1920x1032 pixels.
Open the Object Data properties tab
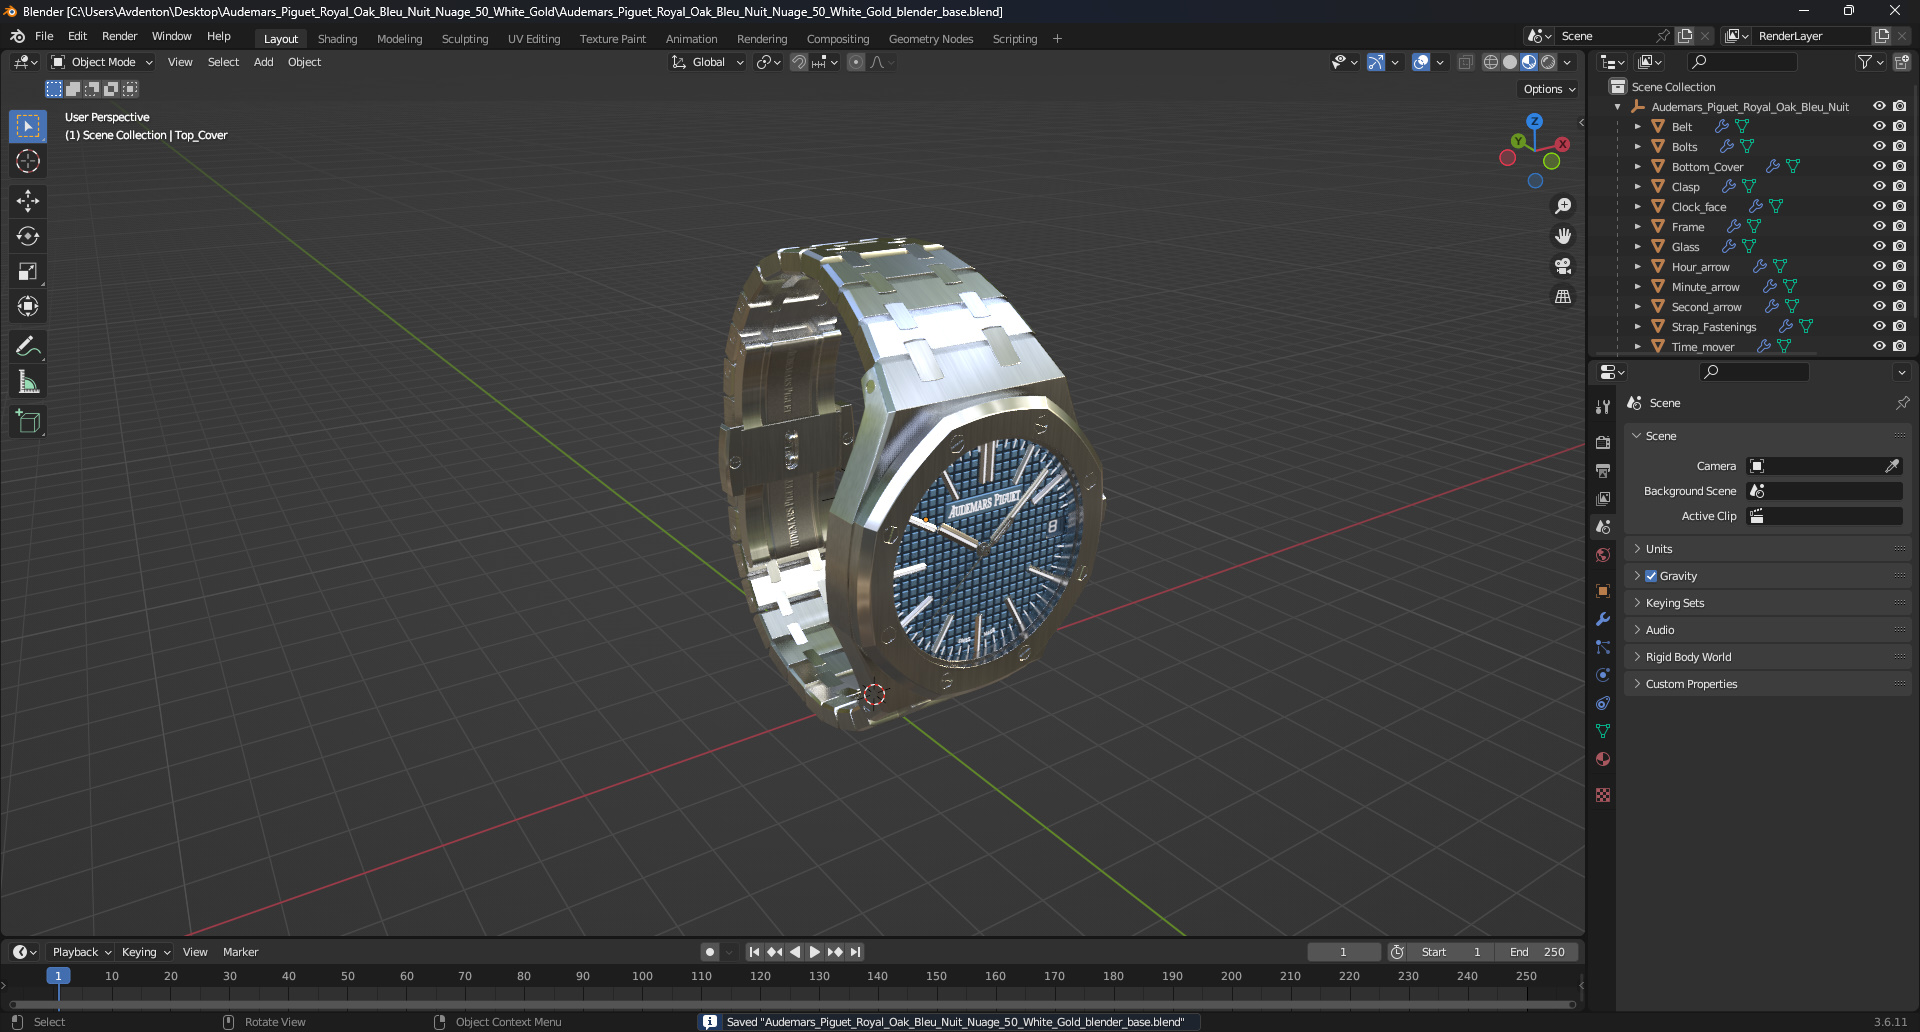[x=1603, y=731]
